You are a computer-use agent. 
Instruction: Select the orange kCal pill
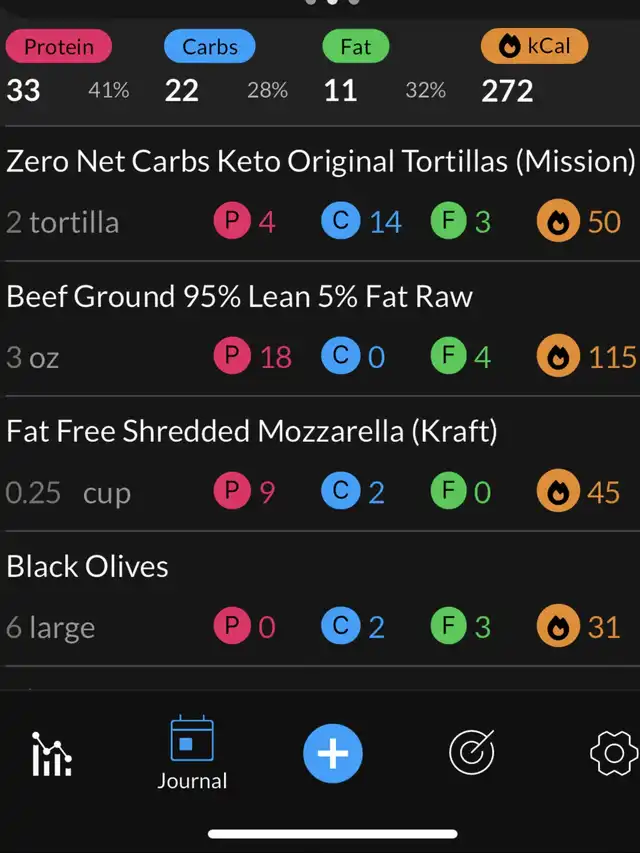pyautogui.click(x=534, y=46)
